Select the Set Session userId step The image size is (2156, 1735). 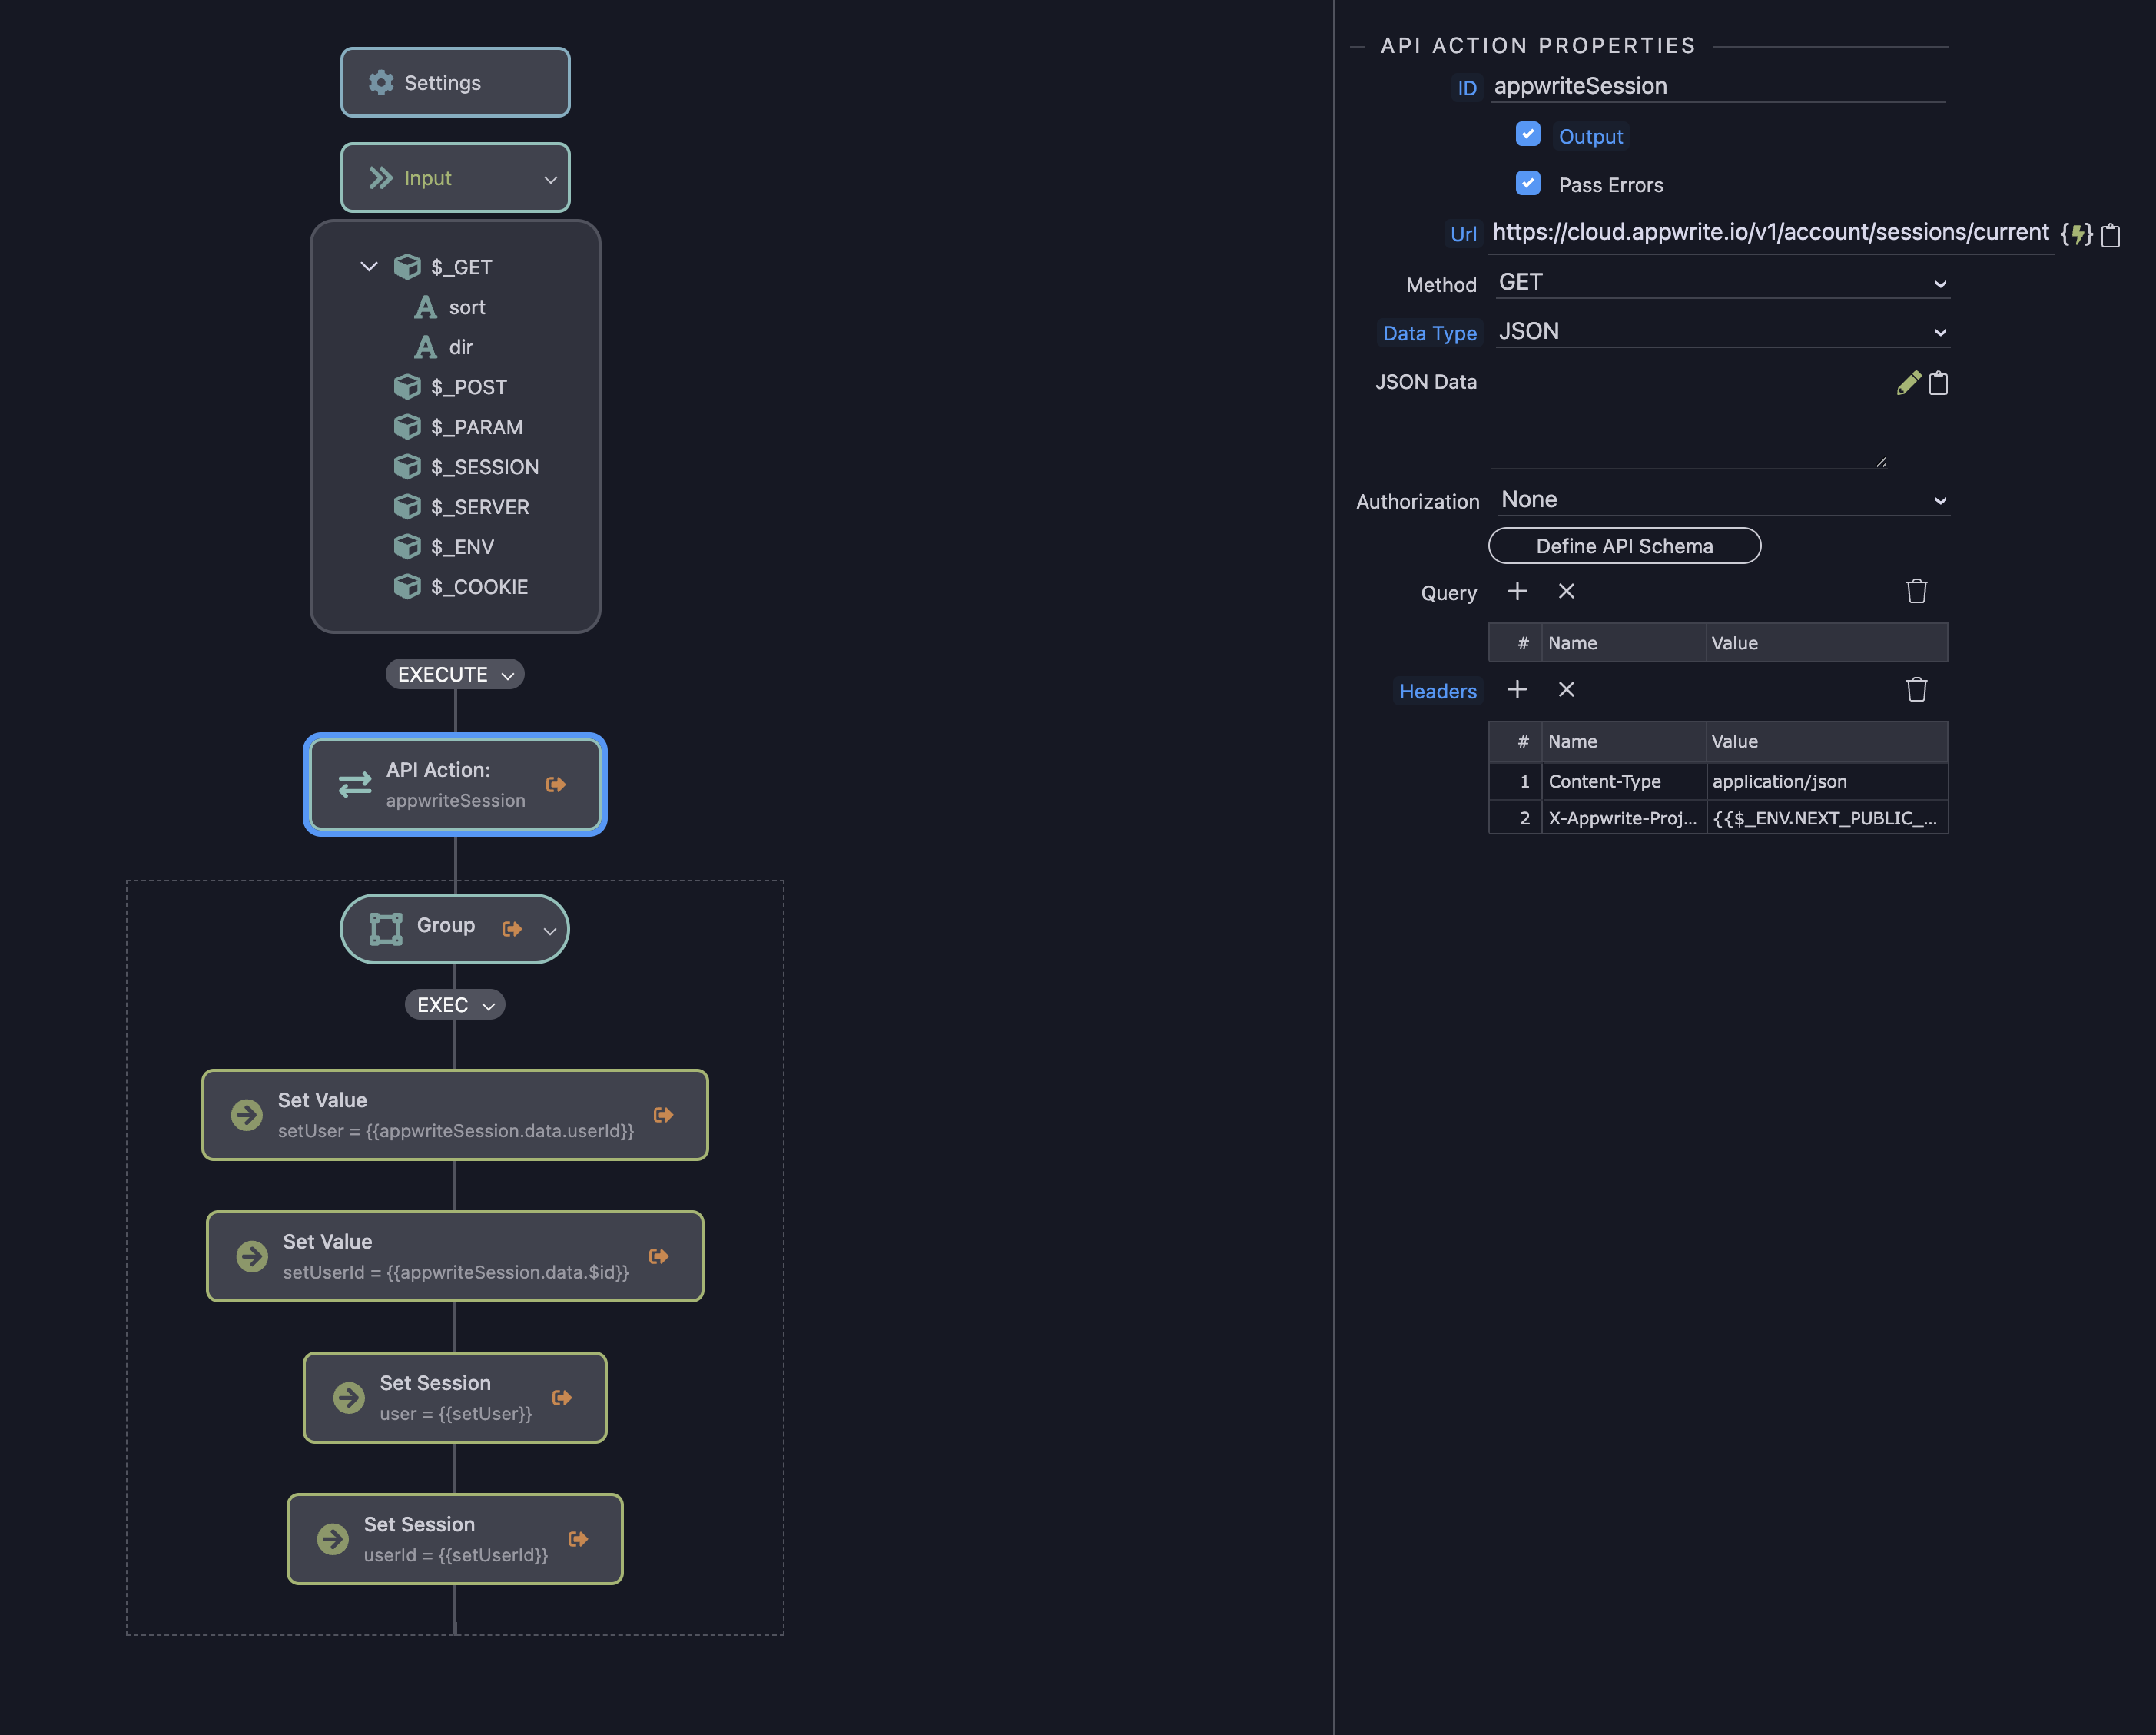pos(455,1539)
